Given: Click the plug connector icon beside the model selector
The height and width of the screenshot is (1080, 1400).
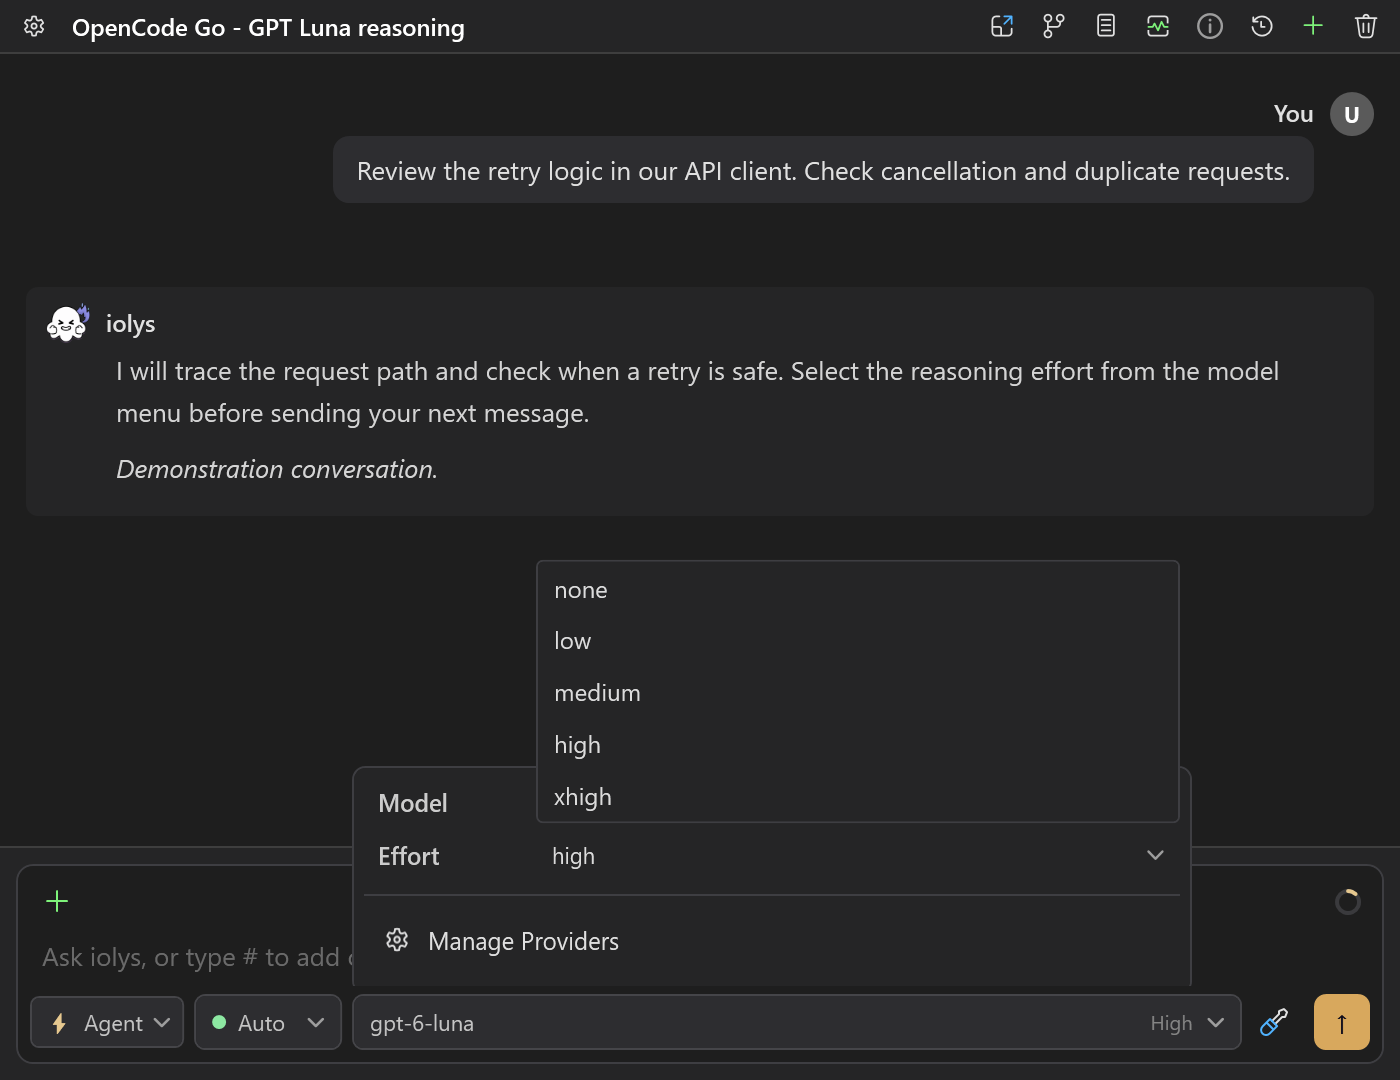Looking at the screenshot, I should point(1274,1022).
